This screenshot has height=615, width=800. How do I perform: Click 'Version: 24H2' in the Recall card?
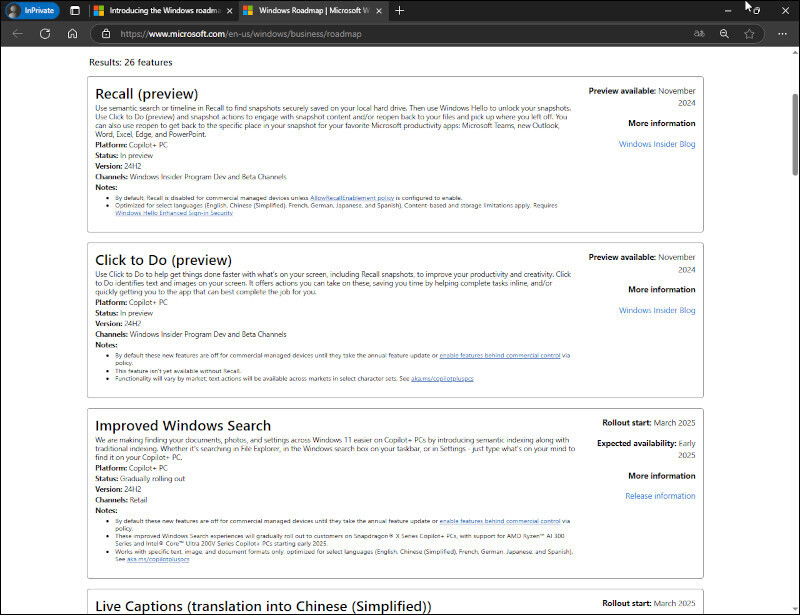coord(118,166)
